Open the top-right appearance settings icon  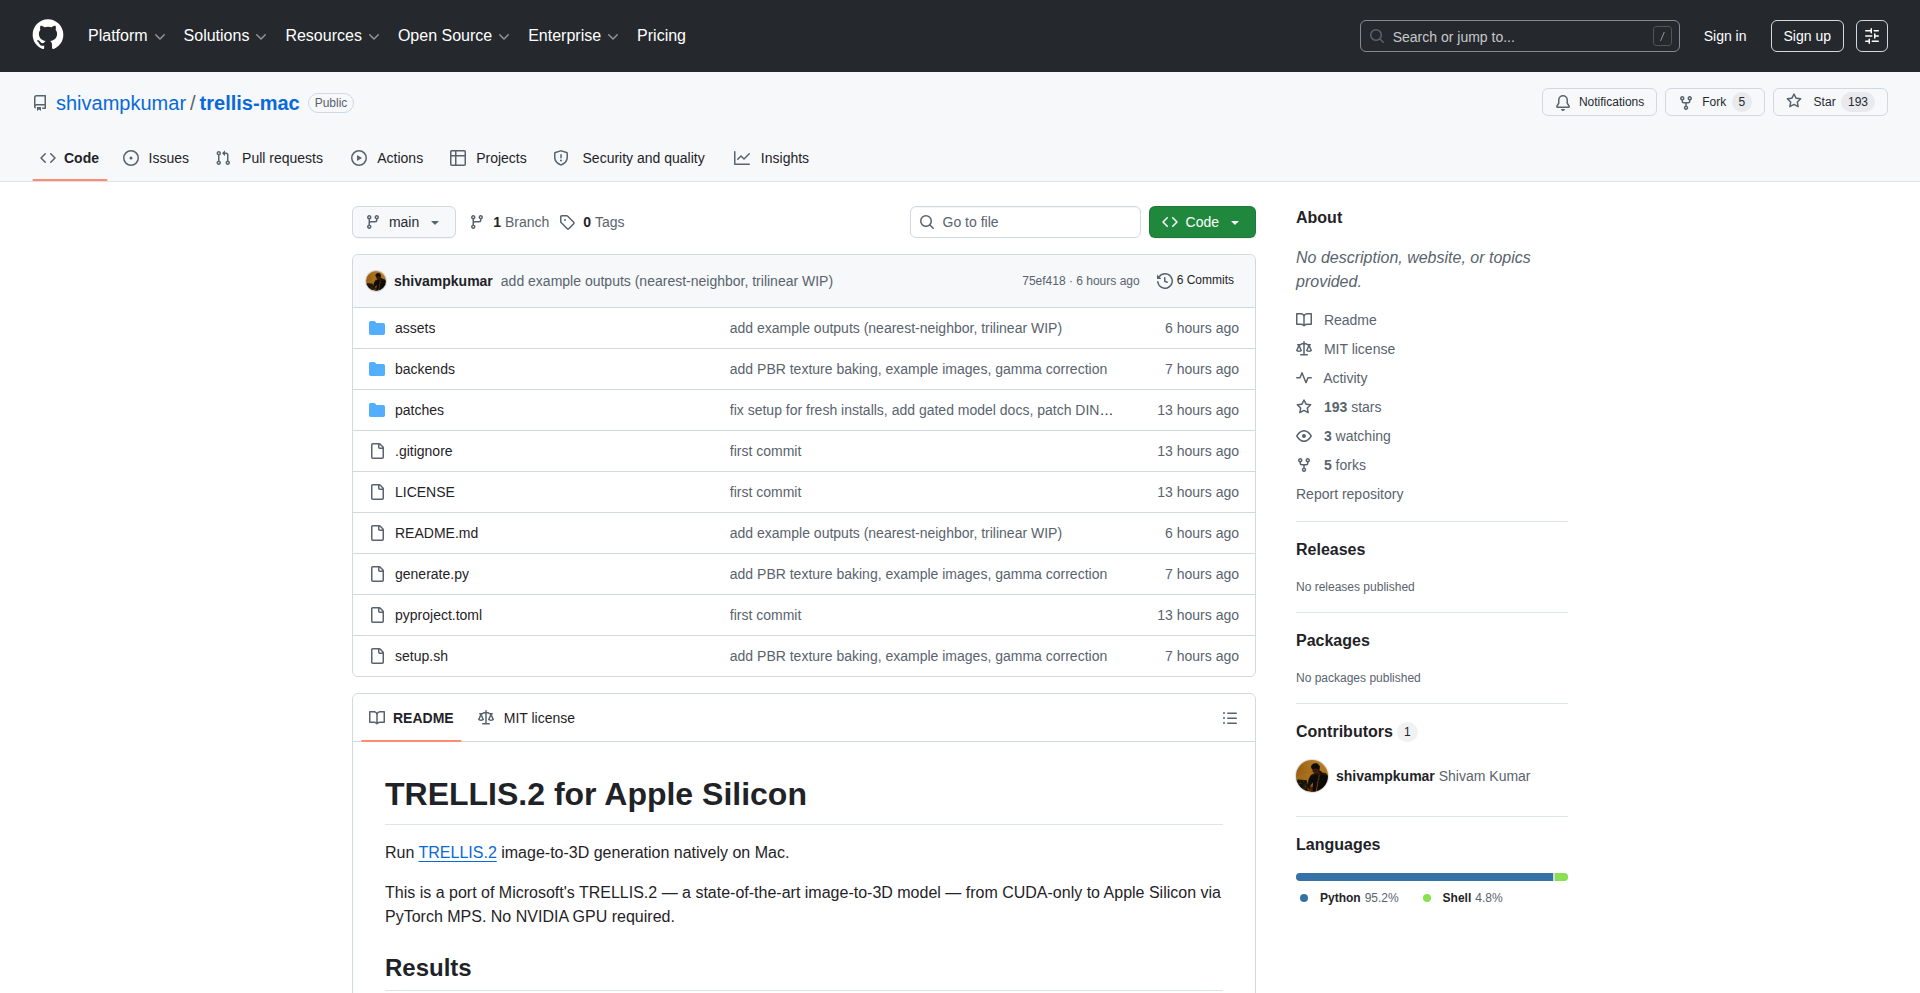[1871, 36]
